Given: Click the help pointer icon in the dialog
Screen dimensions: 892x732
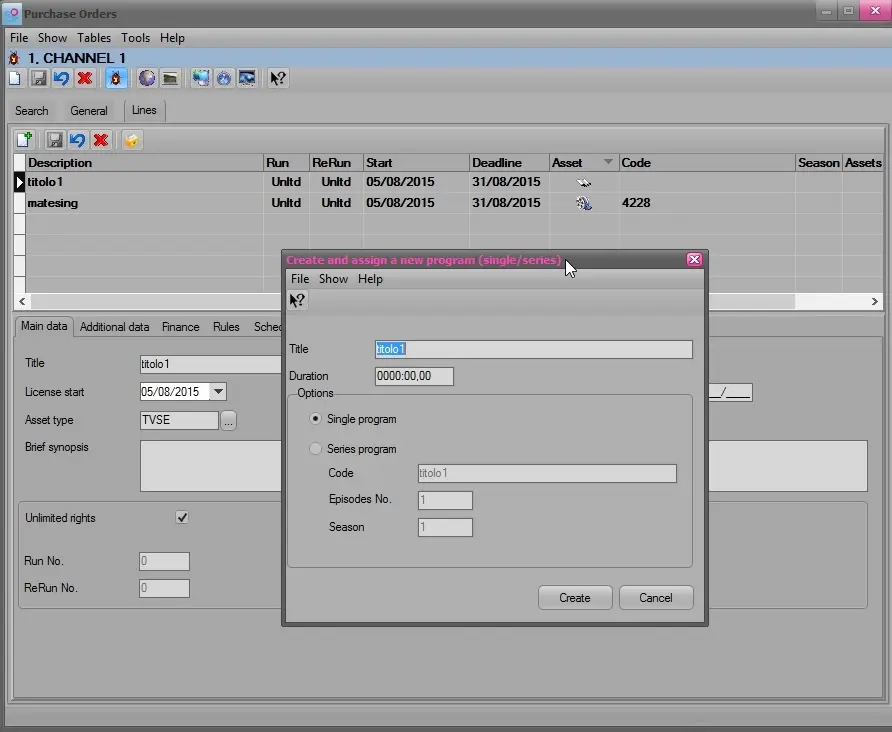Looking at the screenshot, I should (297, 300).
